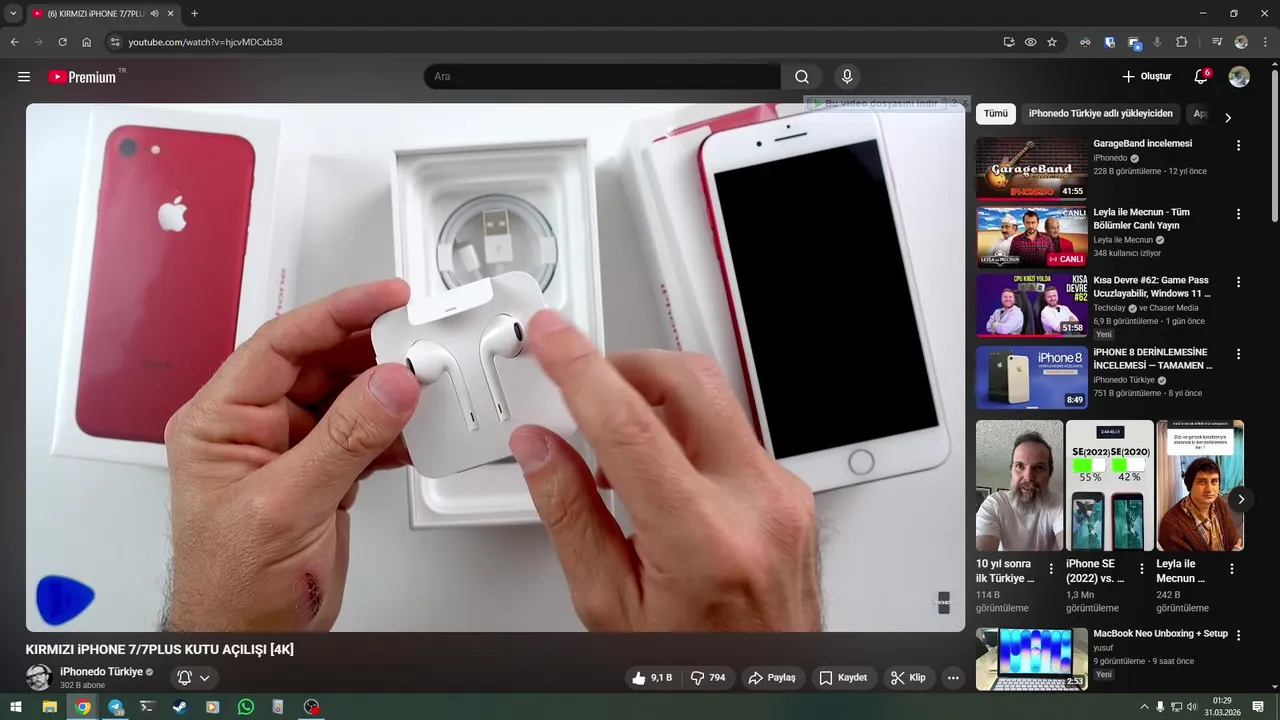View site information icon in address bar
Screen dimensions: 1280x720
pyautogui.click(x=115, y=42)
